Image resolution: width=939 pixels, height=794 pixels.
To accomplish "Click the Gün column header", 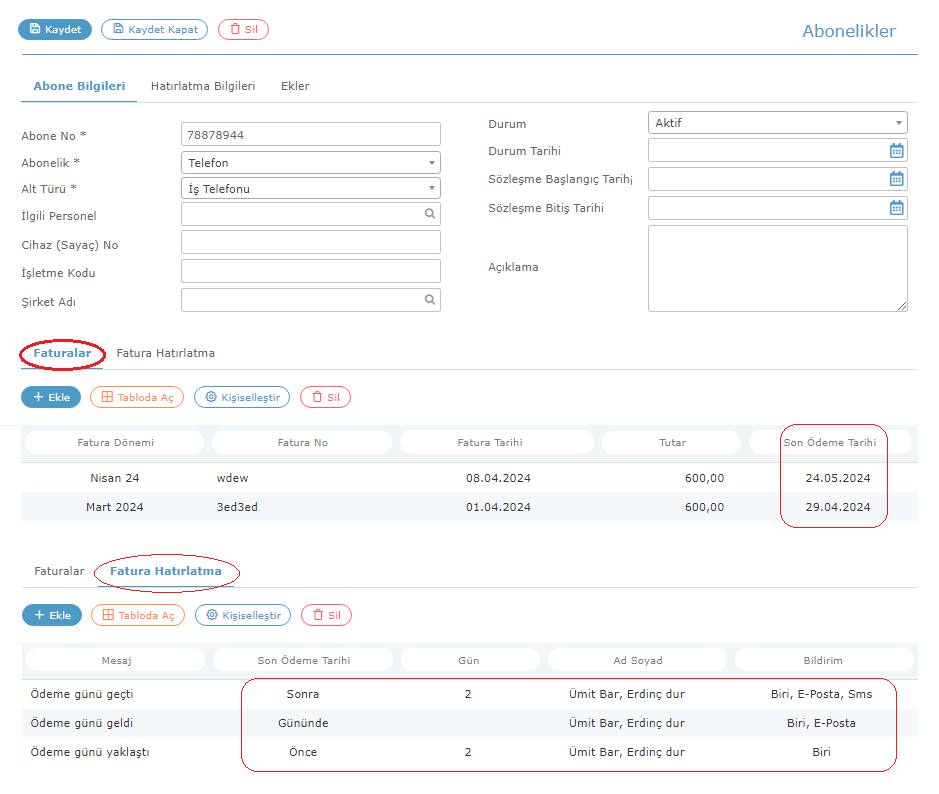I will tap(469, 660).
